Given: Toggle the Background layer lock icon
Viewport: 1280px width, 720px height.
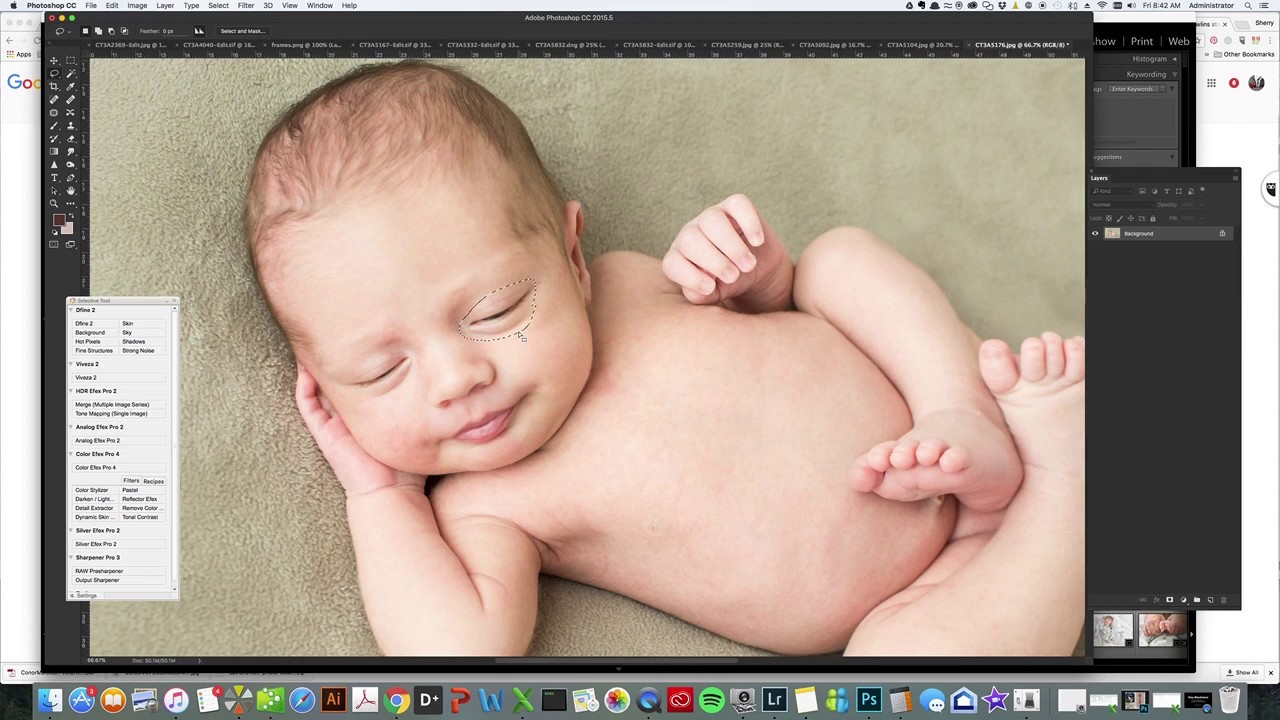Looking at the screenshot, I should click(1222, 233).
